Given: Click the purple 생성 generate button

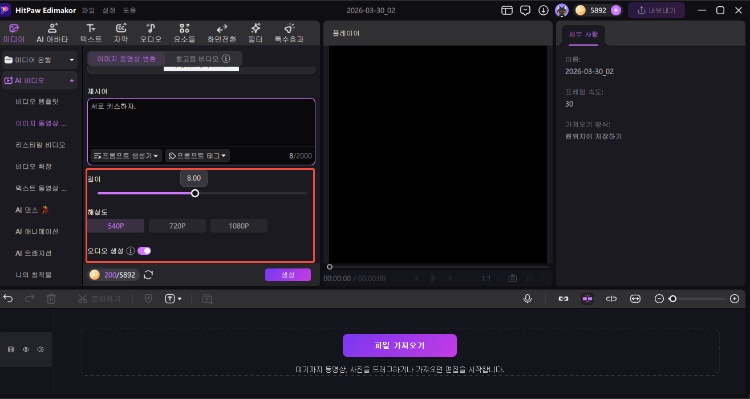Looking at the screenshot, I should [x=288, y=275].
